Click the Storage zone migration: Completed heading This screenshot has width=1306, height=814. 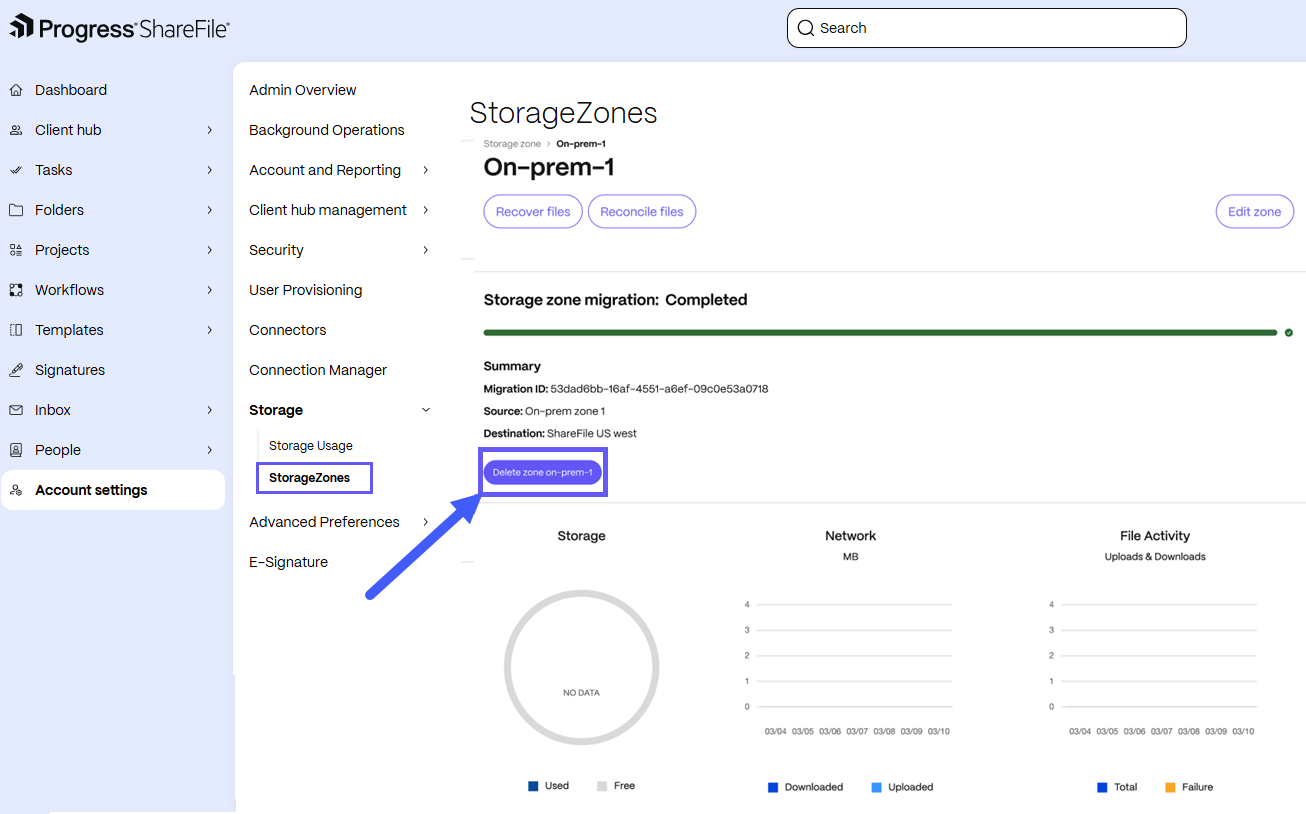click(x=615, y=300)
